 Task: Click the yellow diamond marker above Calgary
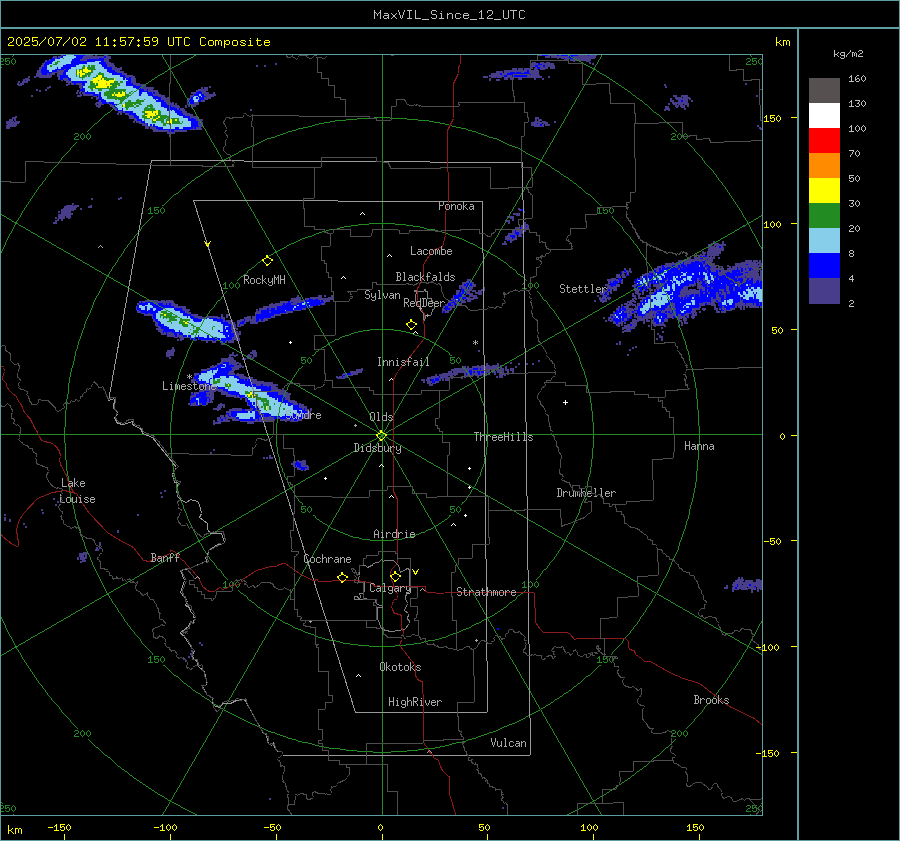tap(395, 576)
